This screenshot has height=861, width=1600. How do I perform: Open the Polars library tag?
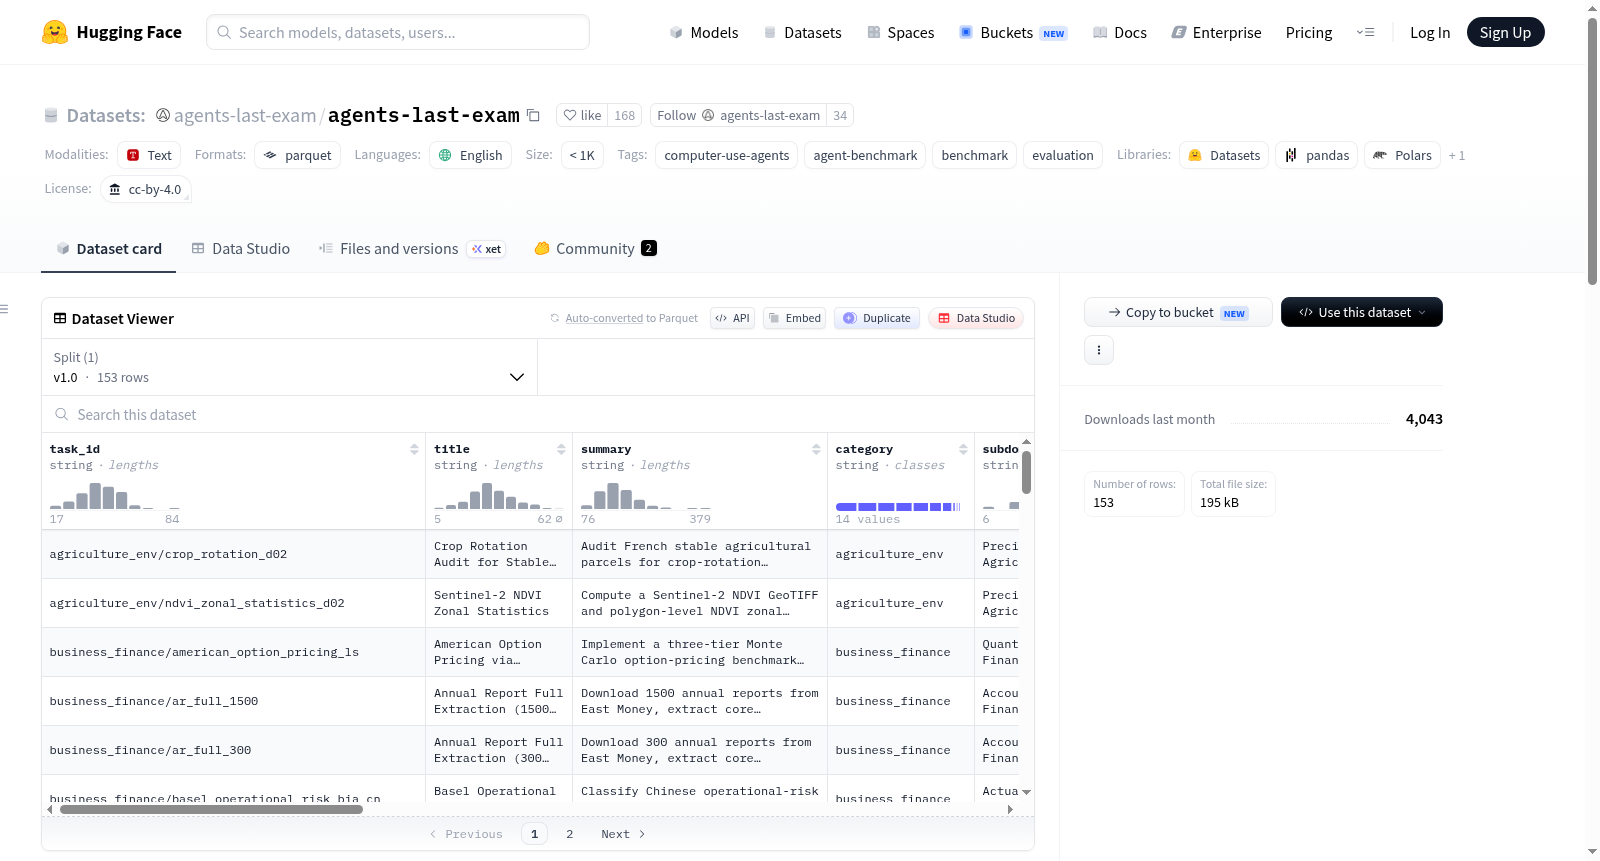point(1402,155)
